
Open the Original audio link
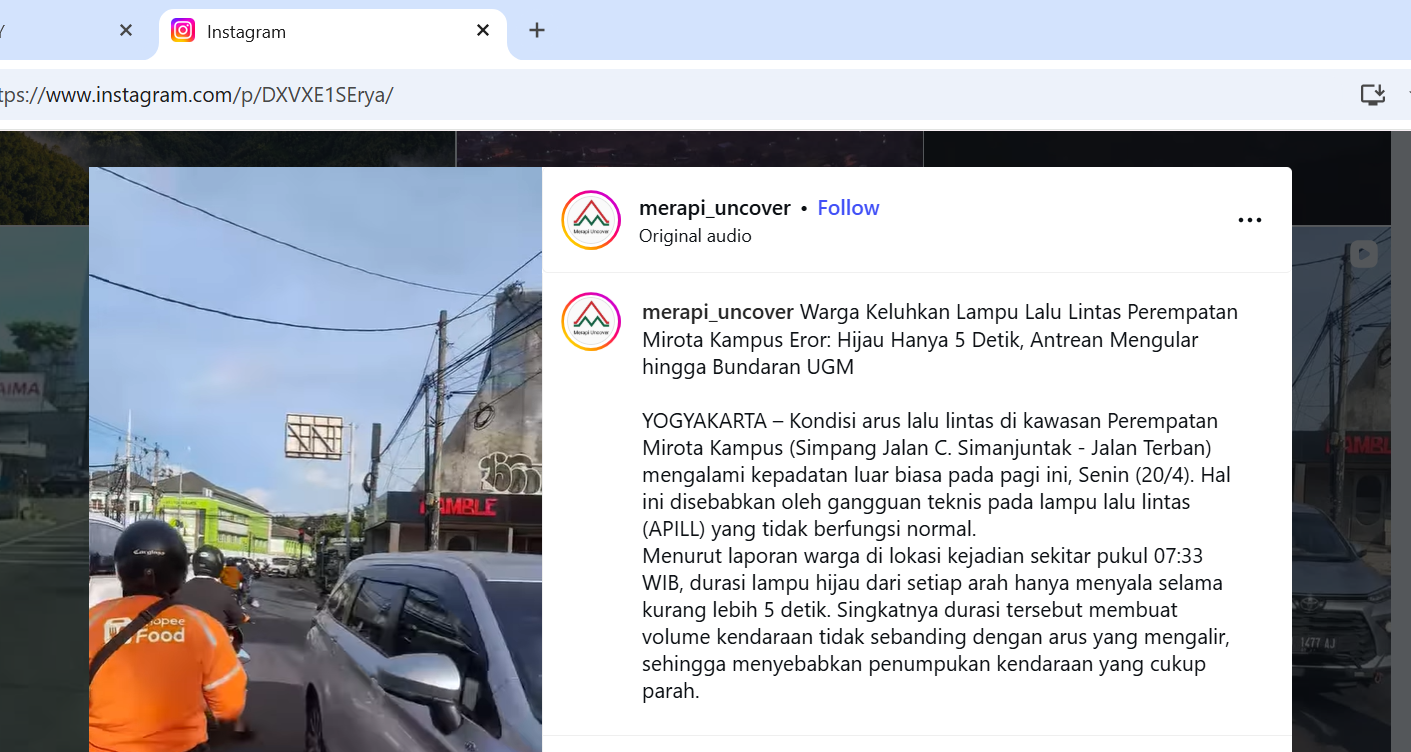click(x=695, y=236)
